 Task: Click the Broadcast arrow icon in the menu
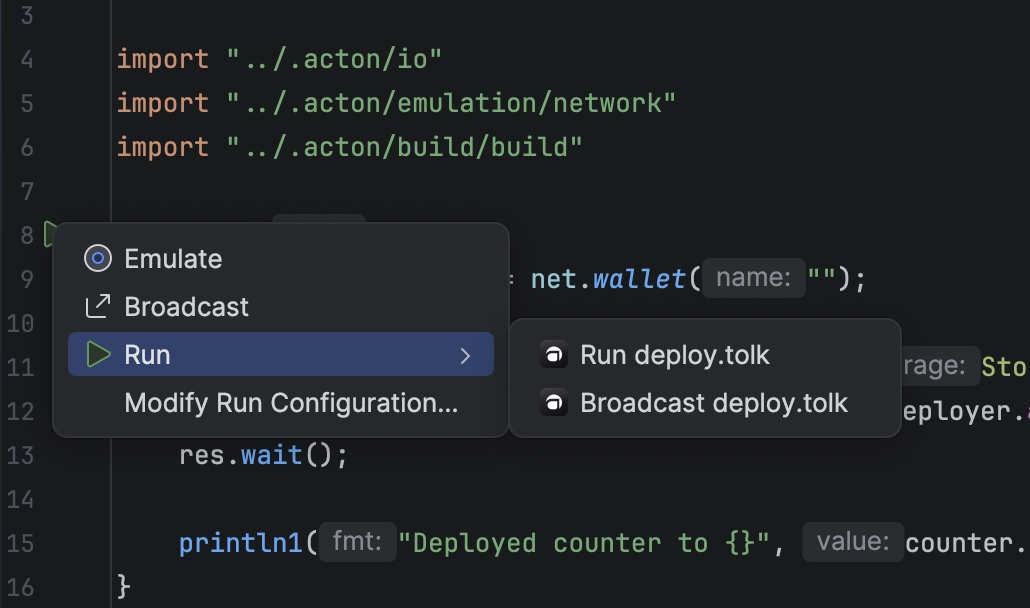tap(97, 307)
